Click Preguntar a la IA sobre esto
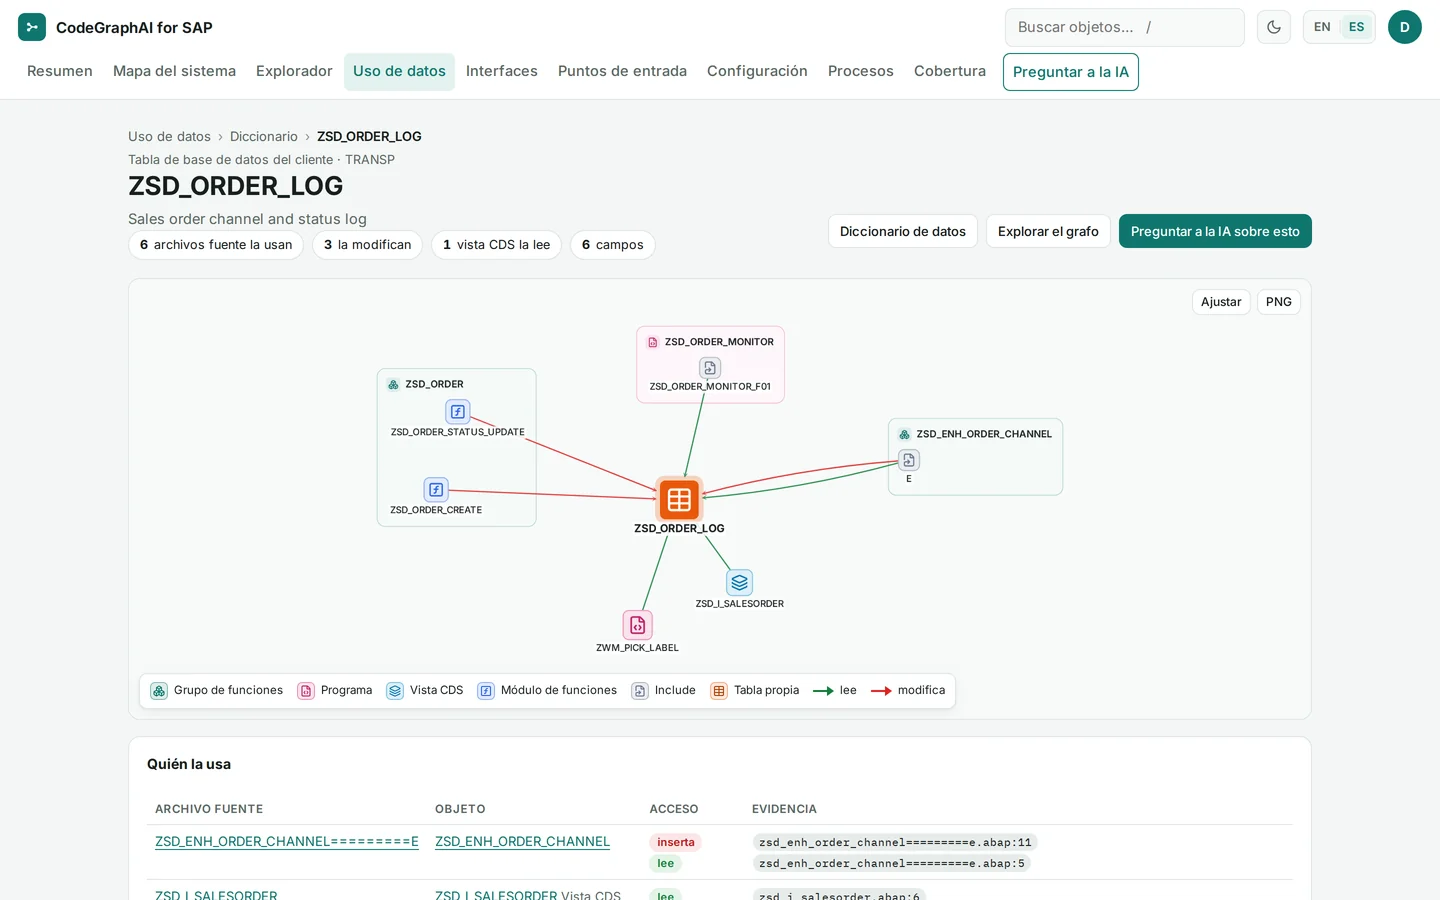 (1215, 231)
